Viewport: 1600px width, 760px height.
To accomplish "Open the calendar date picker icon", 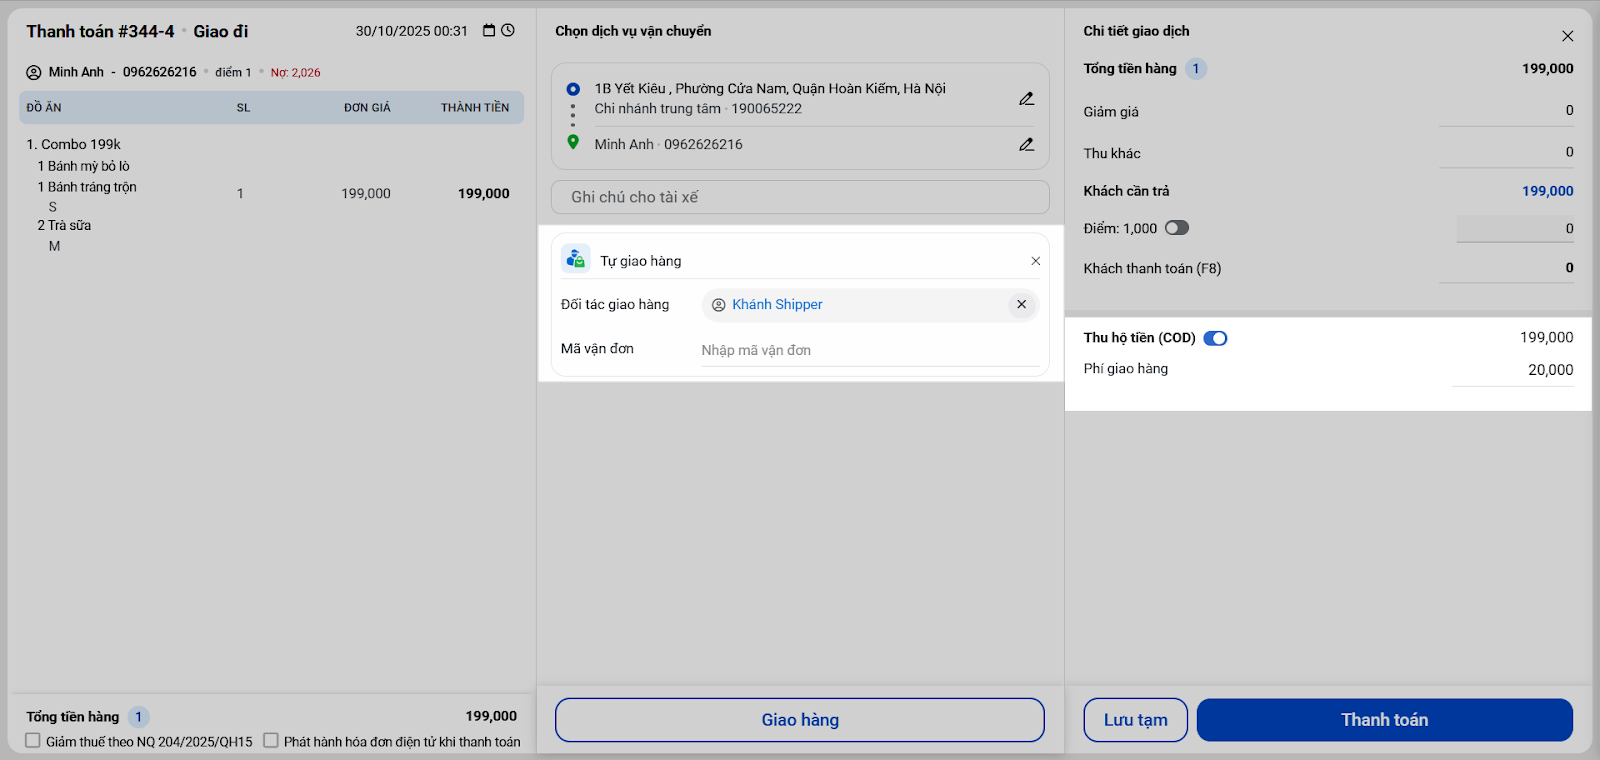I will tap(489, 31).
